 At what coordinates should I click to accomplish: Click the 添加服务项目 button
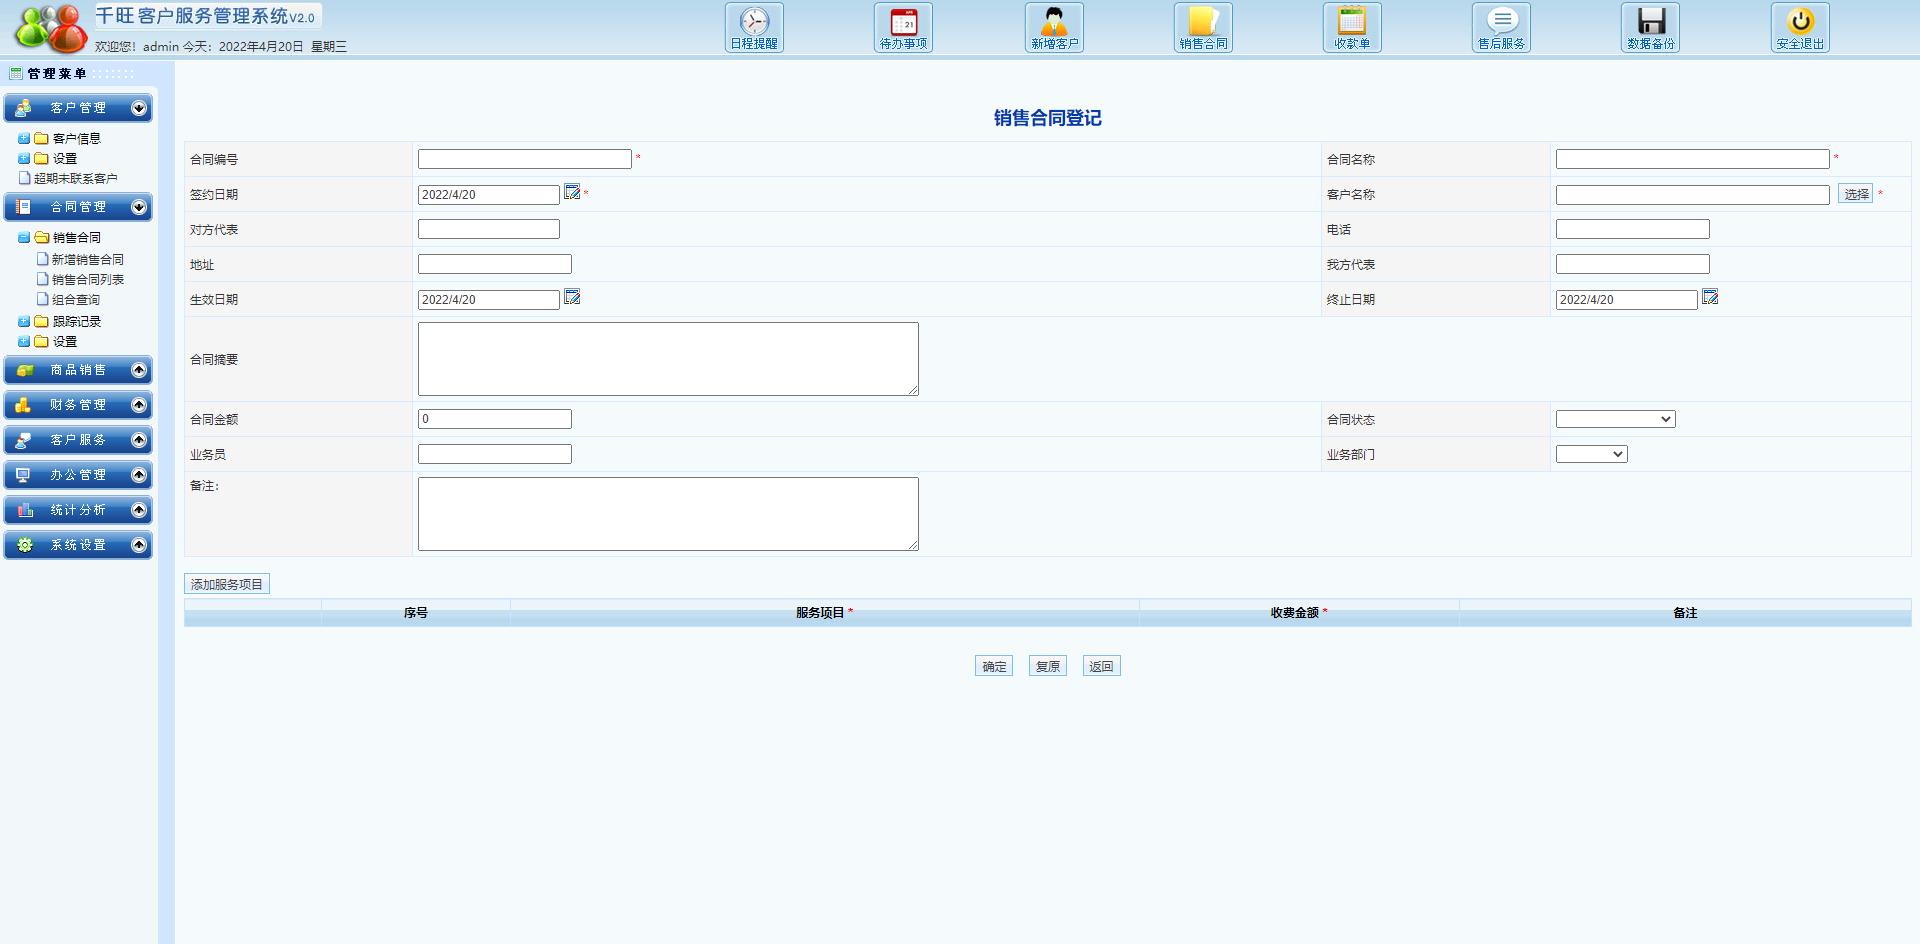(x=227, y=584)
